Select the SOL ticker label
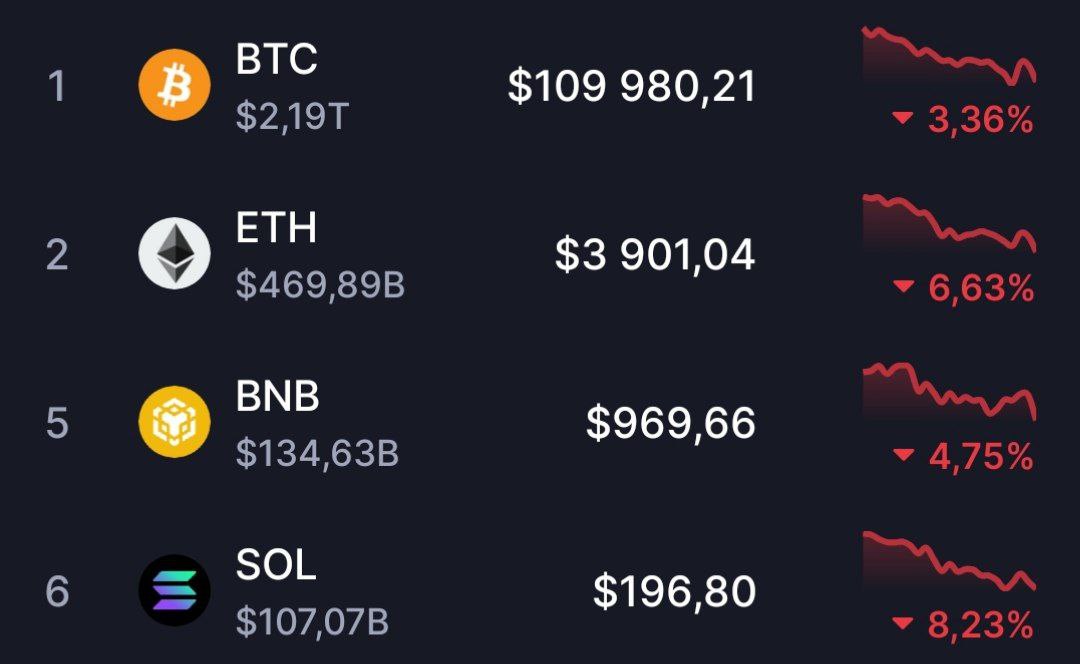Screen dimensions: 1080x664 click(276, 565)
